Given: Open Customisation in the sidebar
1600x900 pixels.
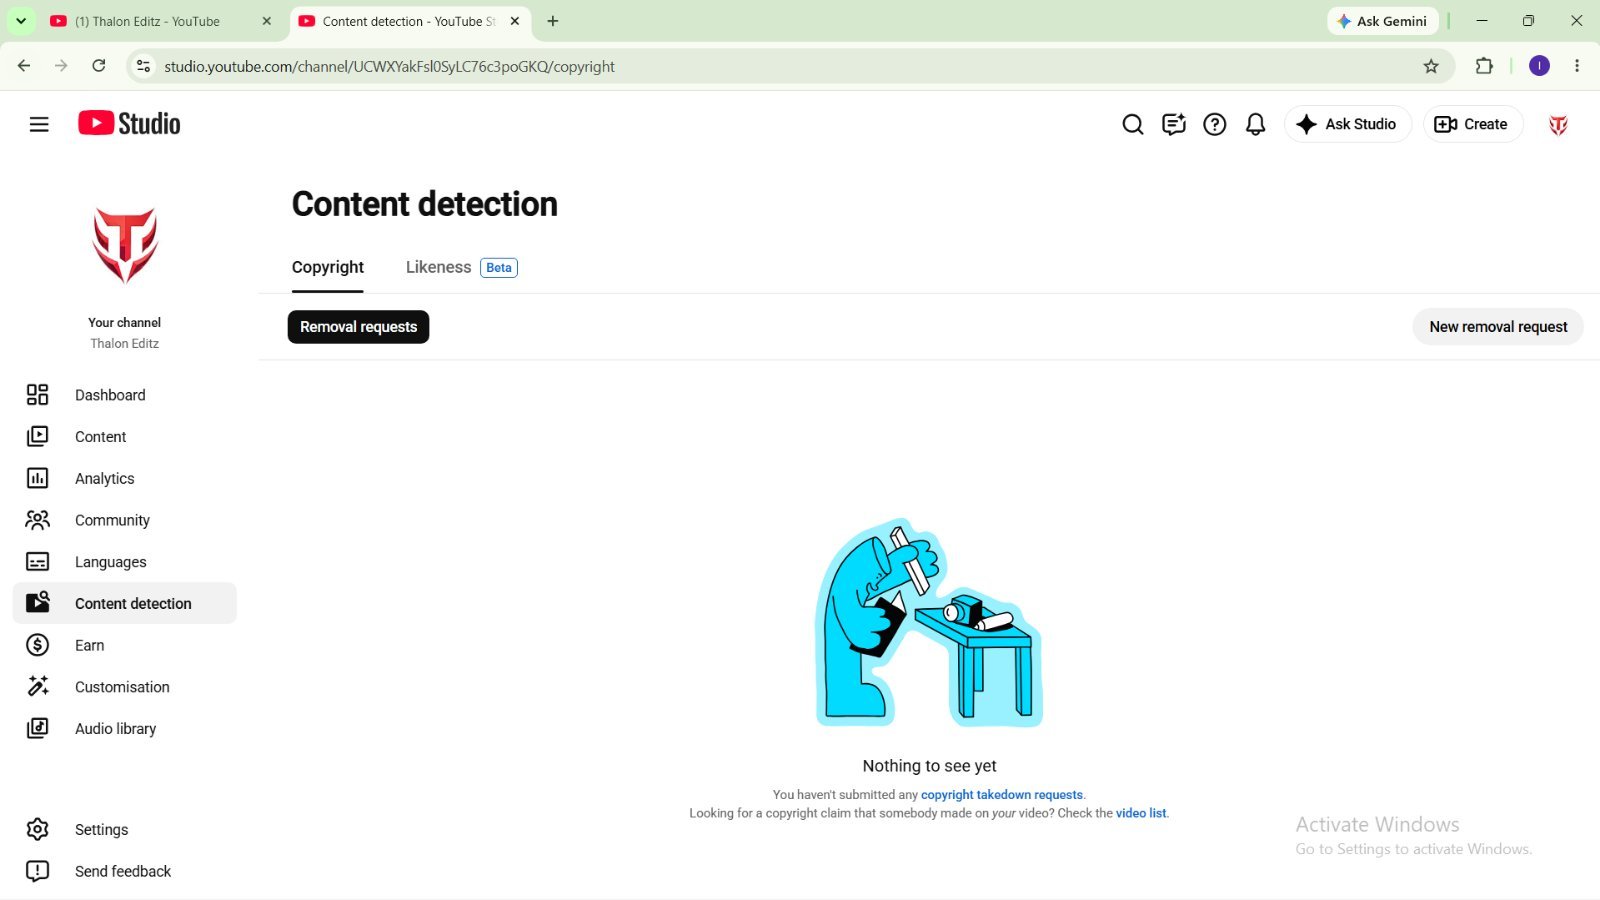Looking at the screenshot, I should point(125,687).
